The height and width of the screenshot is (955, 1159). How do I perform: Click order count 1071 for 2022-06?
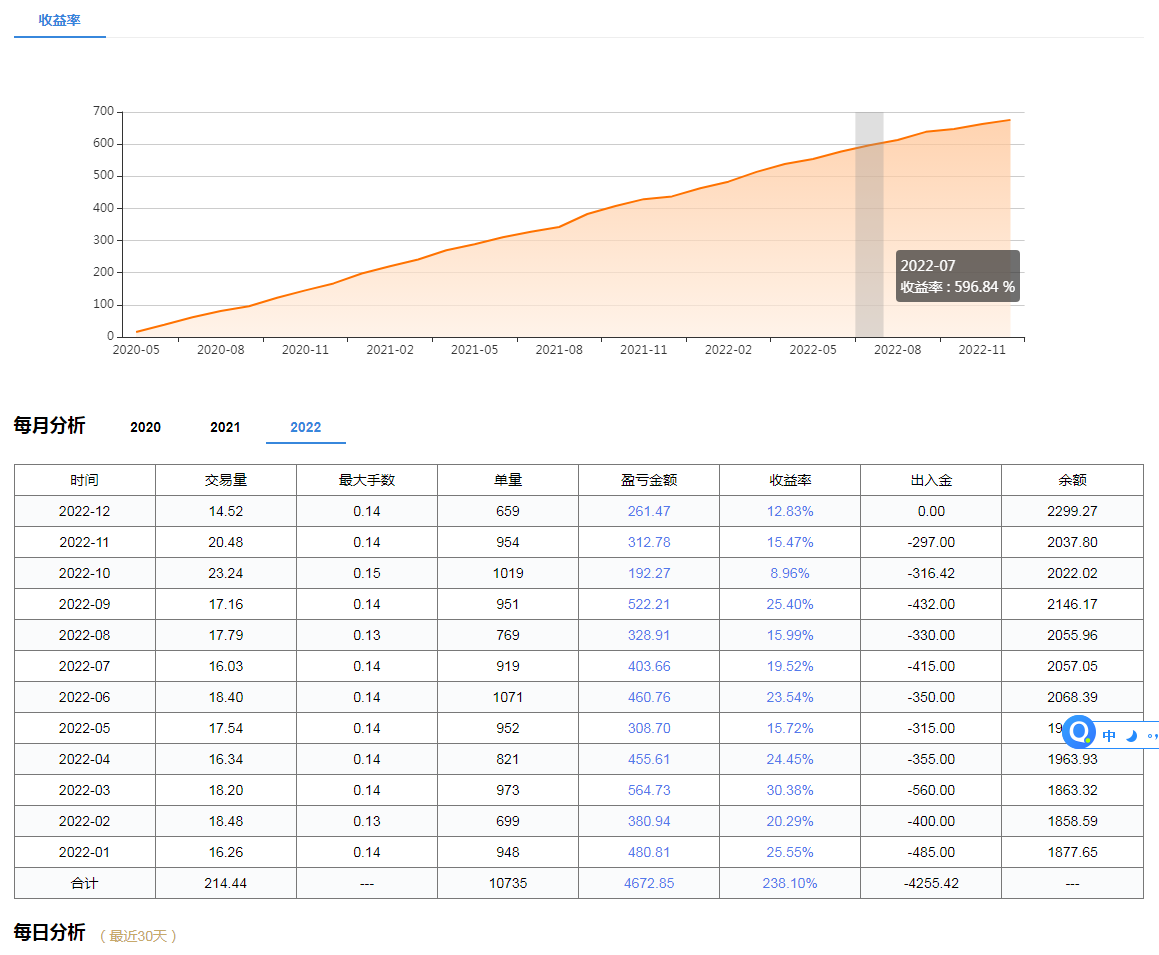click(508, 698)
